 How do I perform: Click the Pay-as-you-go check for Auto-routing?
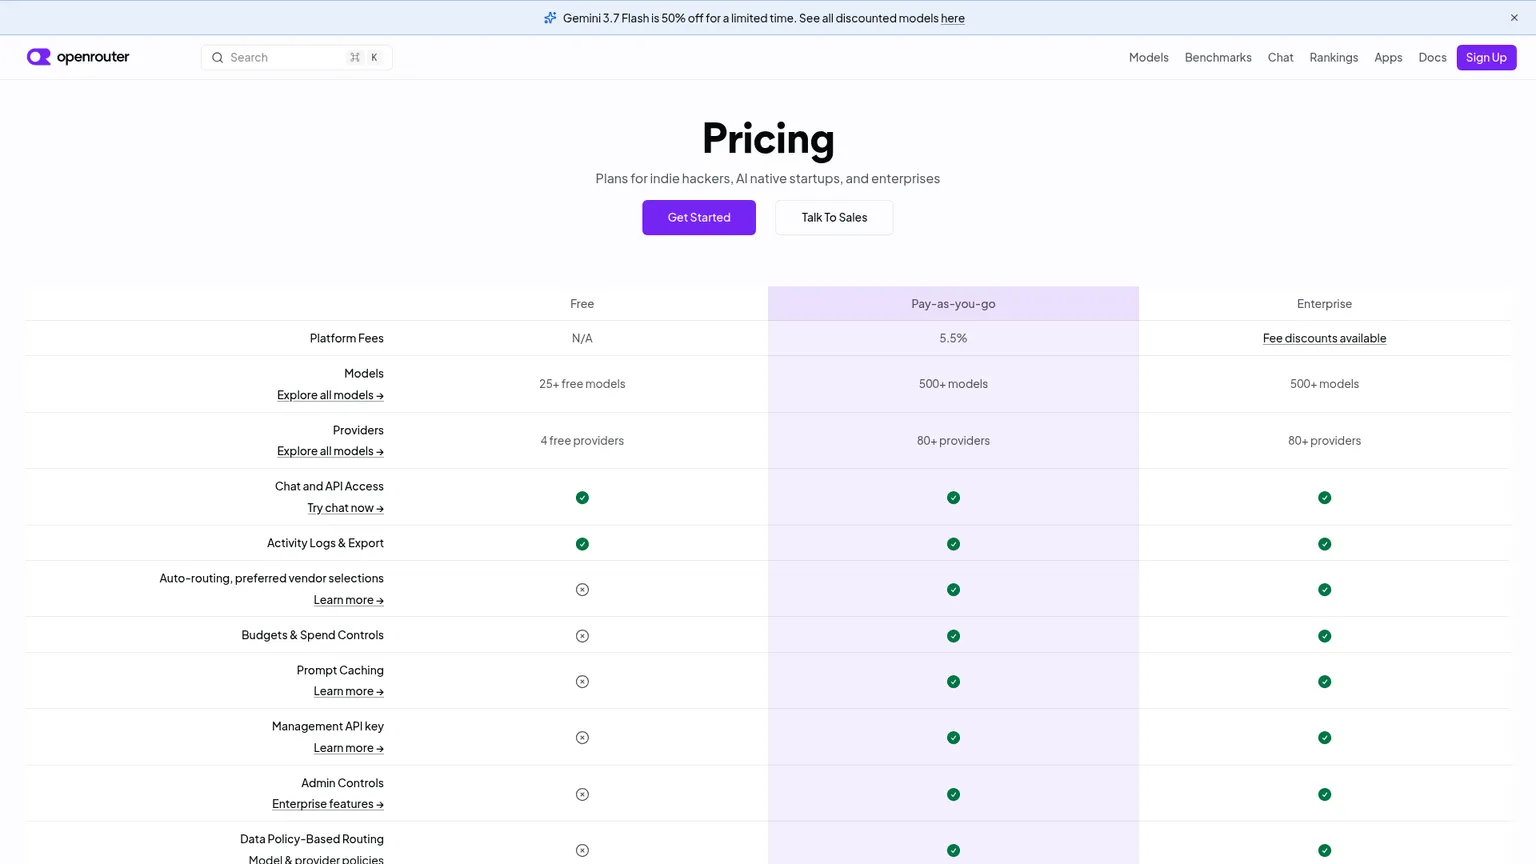pos(953,590)
